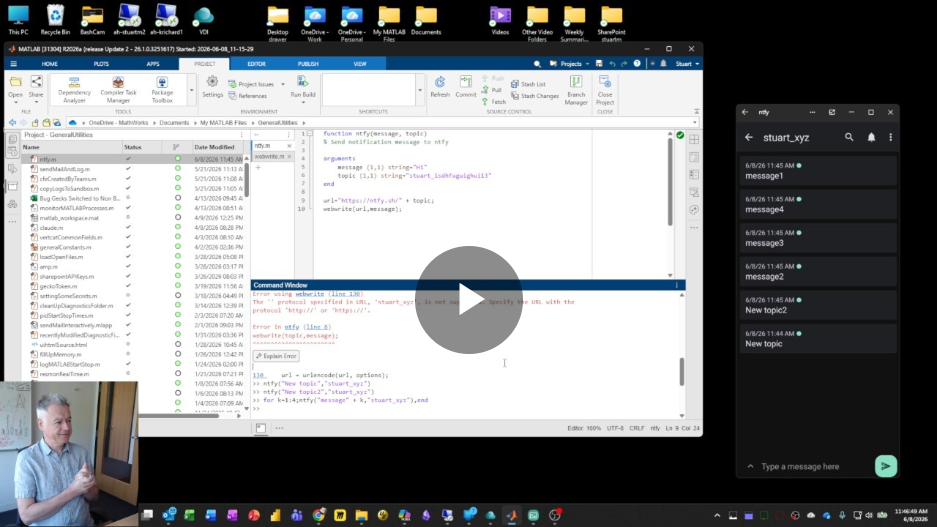Open project References
Viewport: 938px width, 527px height.
pos(248,96)
